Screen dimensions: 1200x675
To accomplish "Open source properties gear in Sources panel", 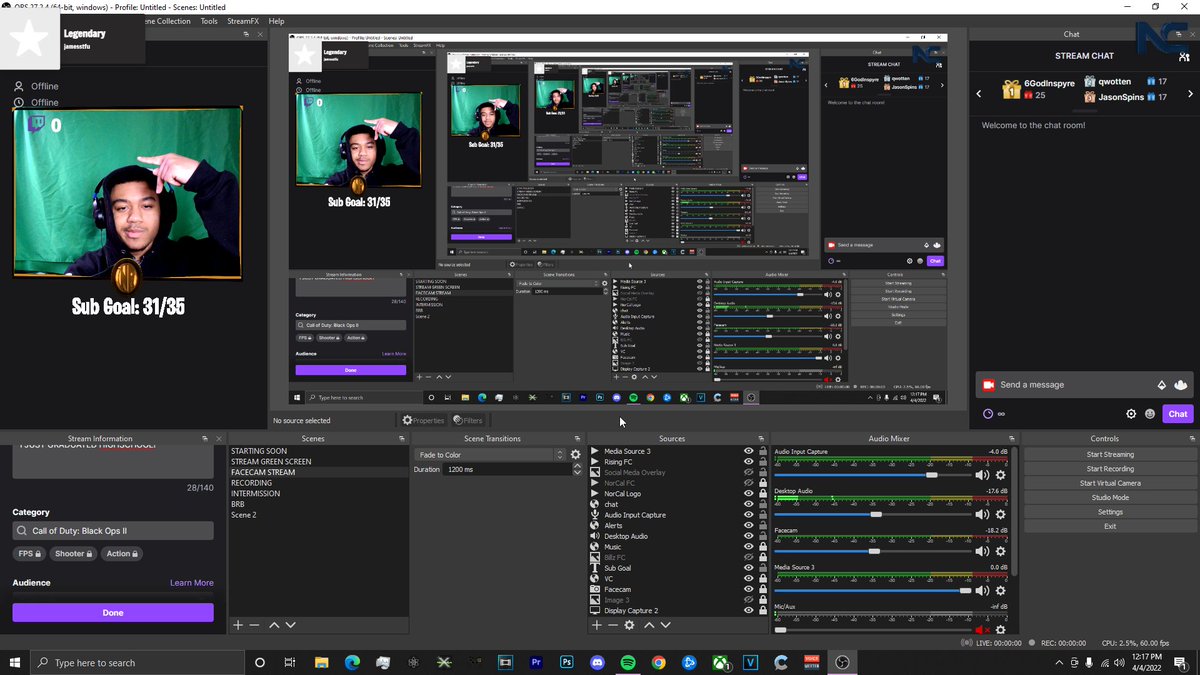I will coord(629,625).
